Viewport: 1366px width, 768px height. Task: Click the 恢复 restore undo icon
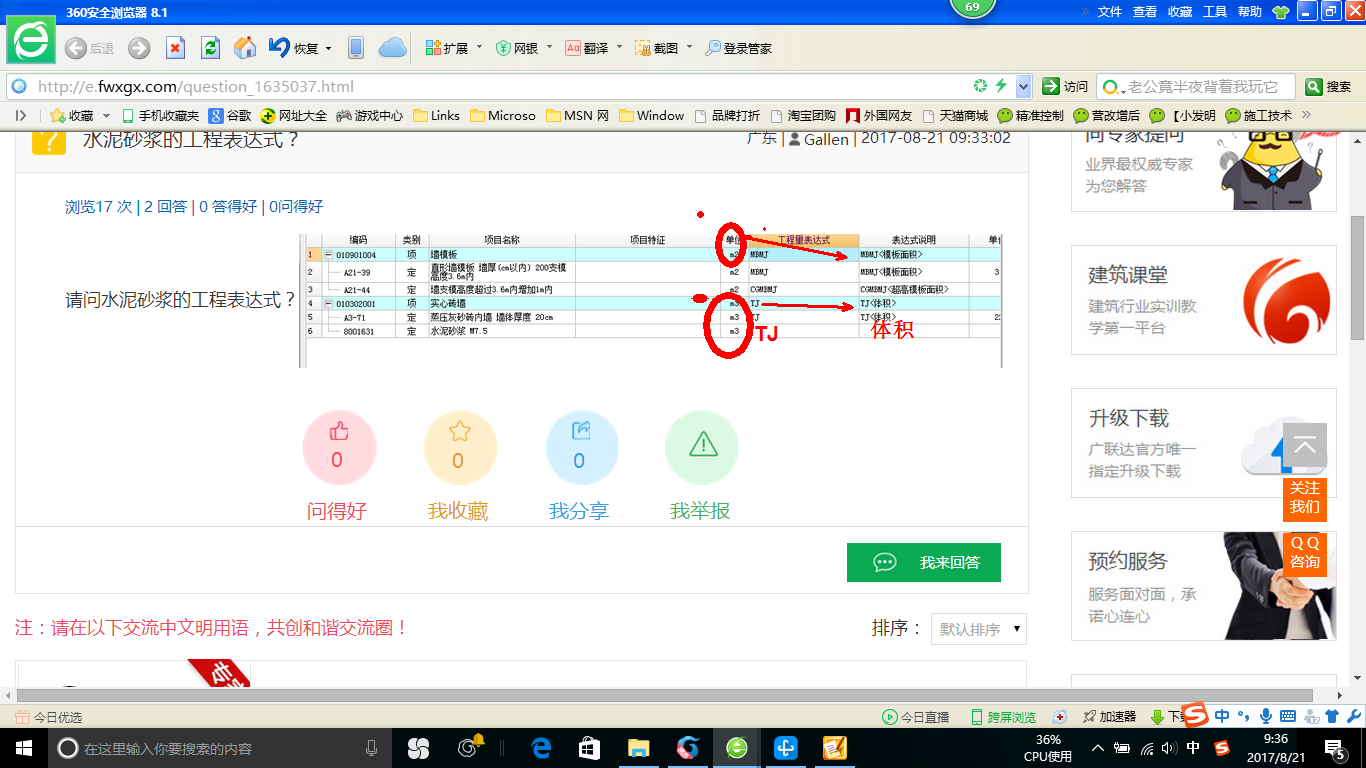coord(280,47)
